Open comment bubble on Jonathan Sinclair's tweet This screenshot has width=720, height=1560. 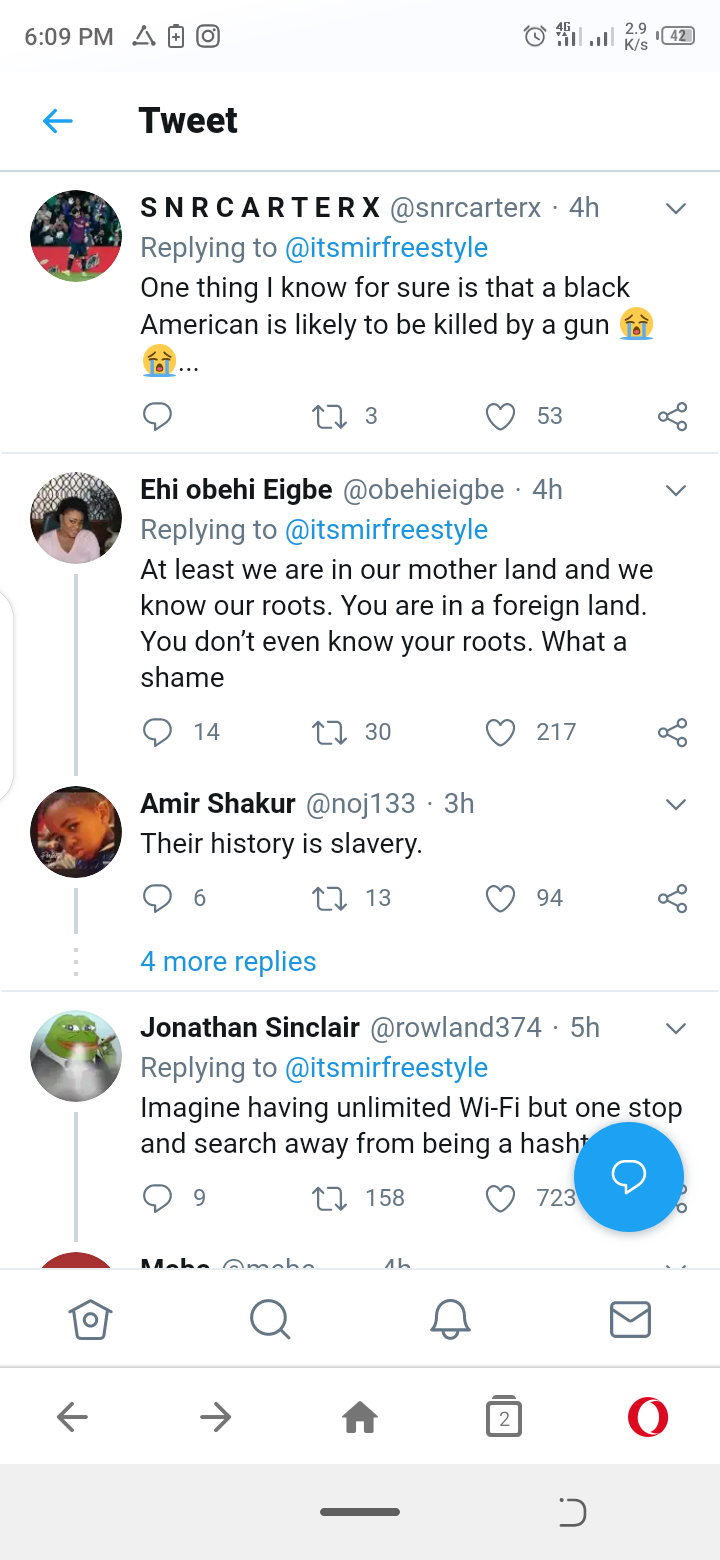(157, 1197)
